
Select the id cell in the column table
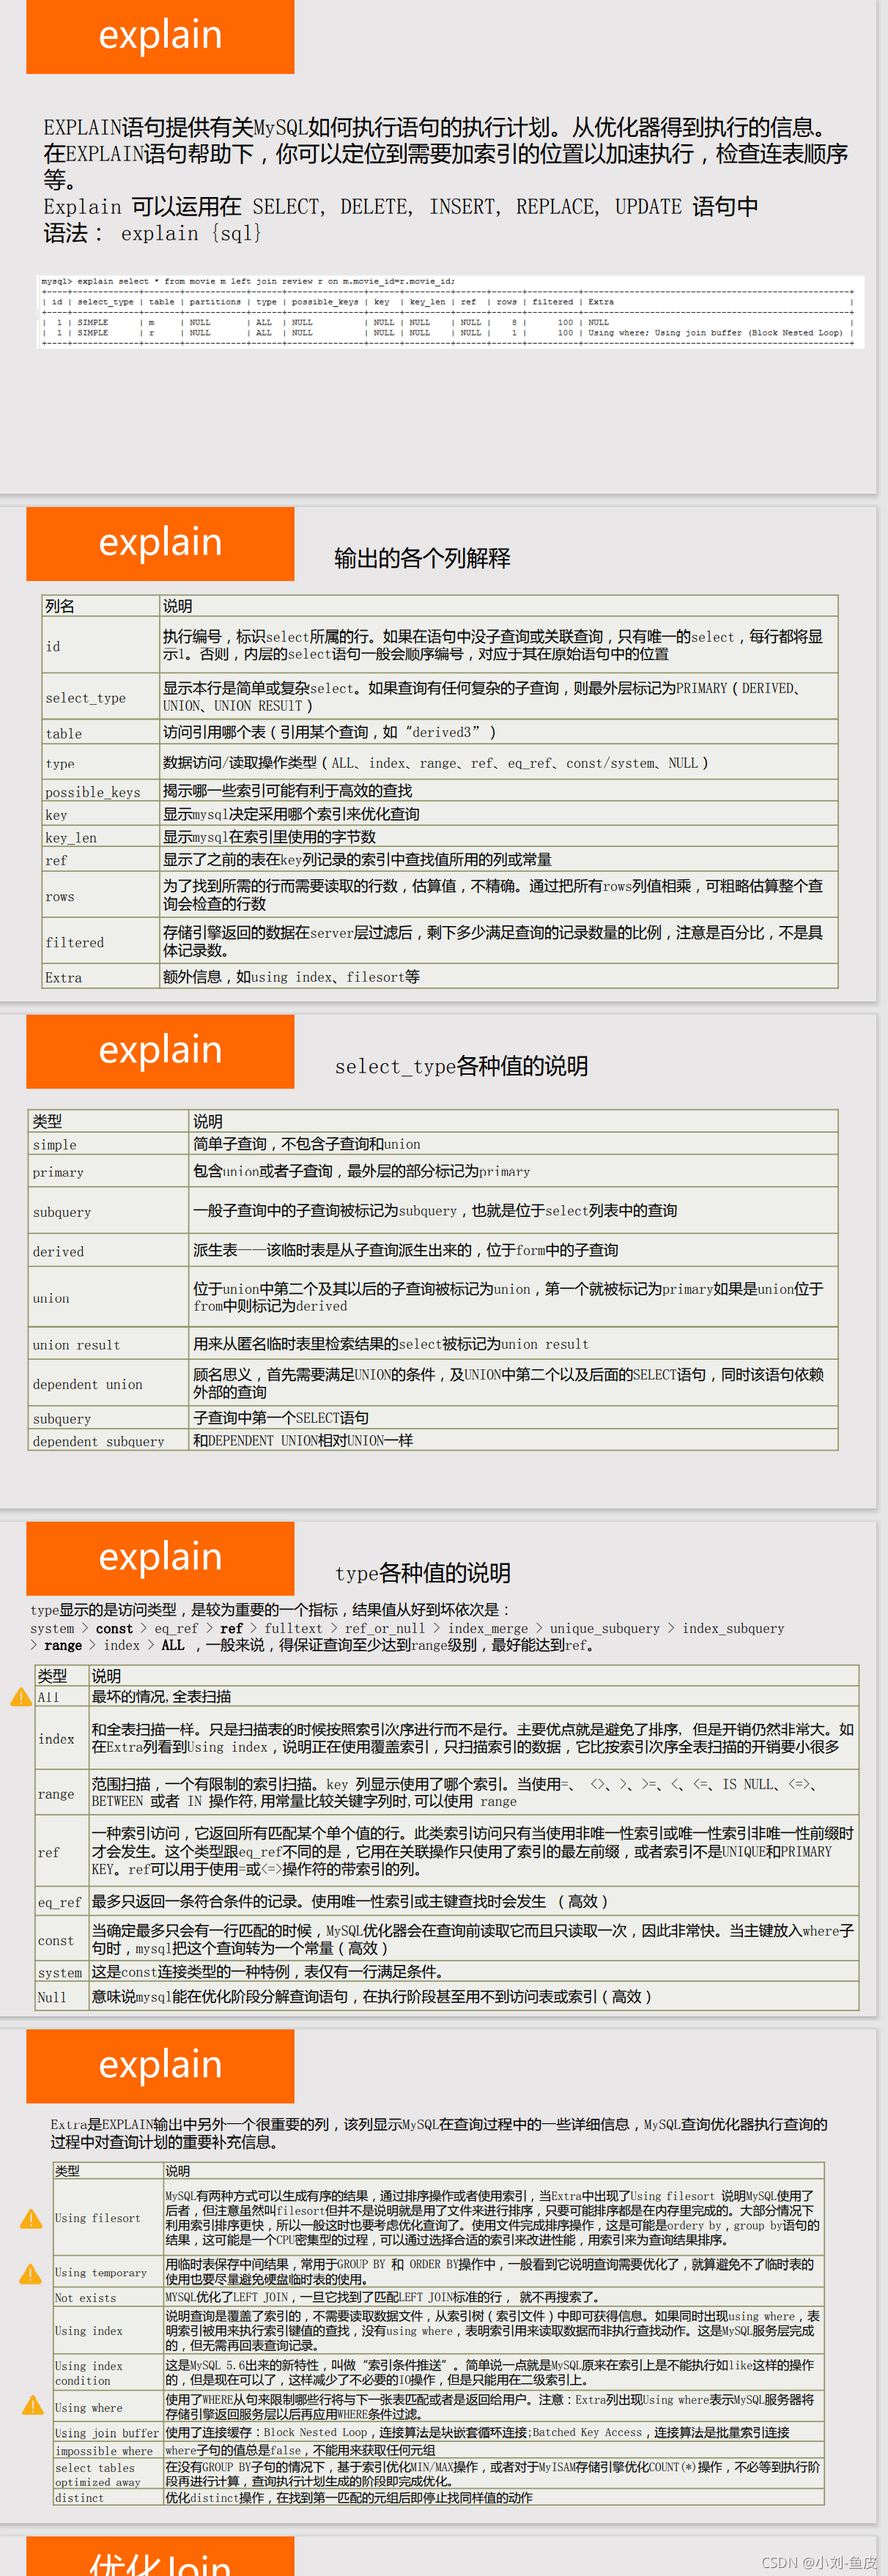pyautogui.click(x=101, y=645)
